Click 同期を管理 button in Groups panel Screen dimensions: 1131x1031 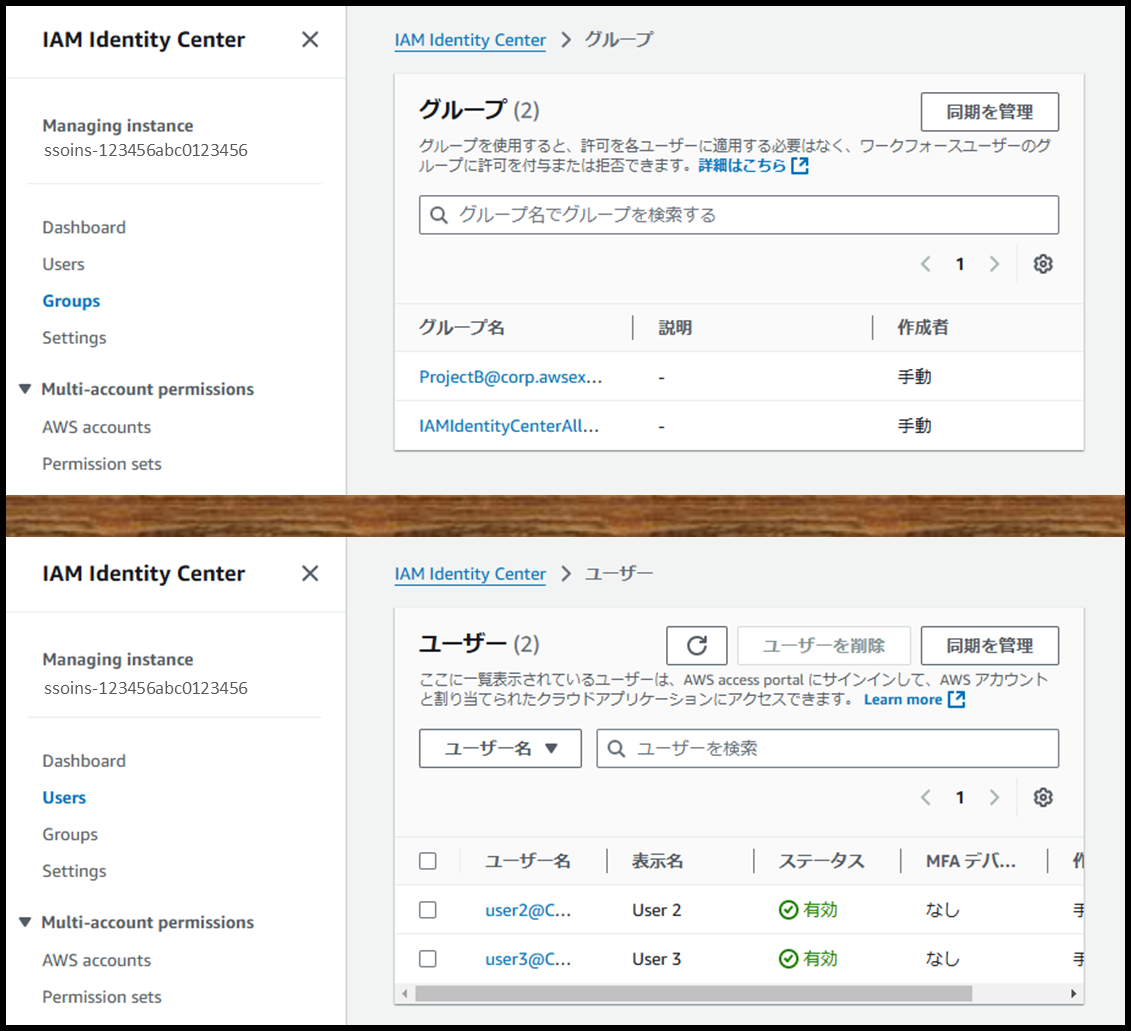[990, 112]
